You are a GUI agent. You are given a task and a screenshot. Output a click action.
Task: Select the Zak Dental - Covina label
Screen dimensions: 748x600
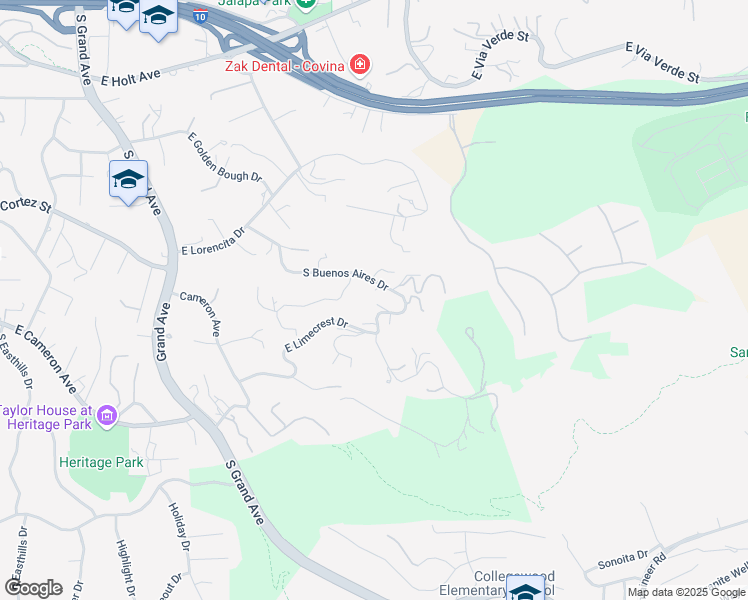point(285,66)
